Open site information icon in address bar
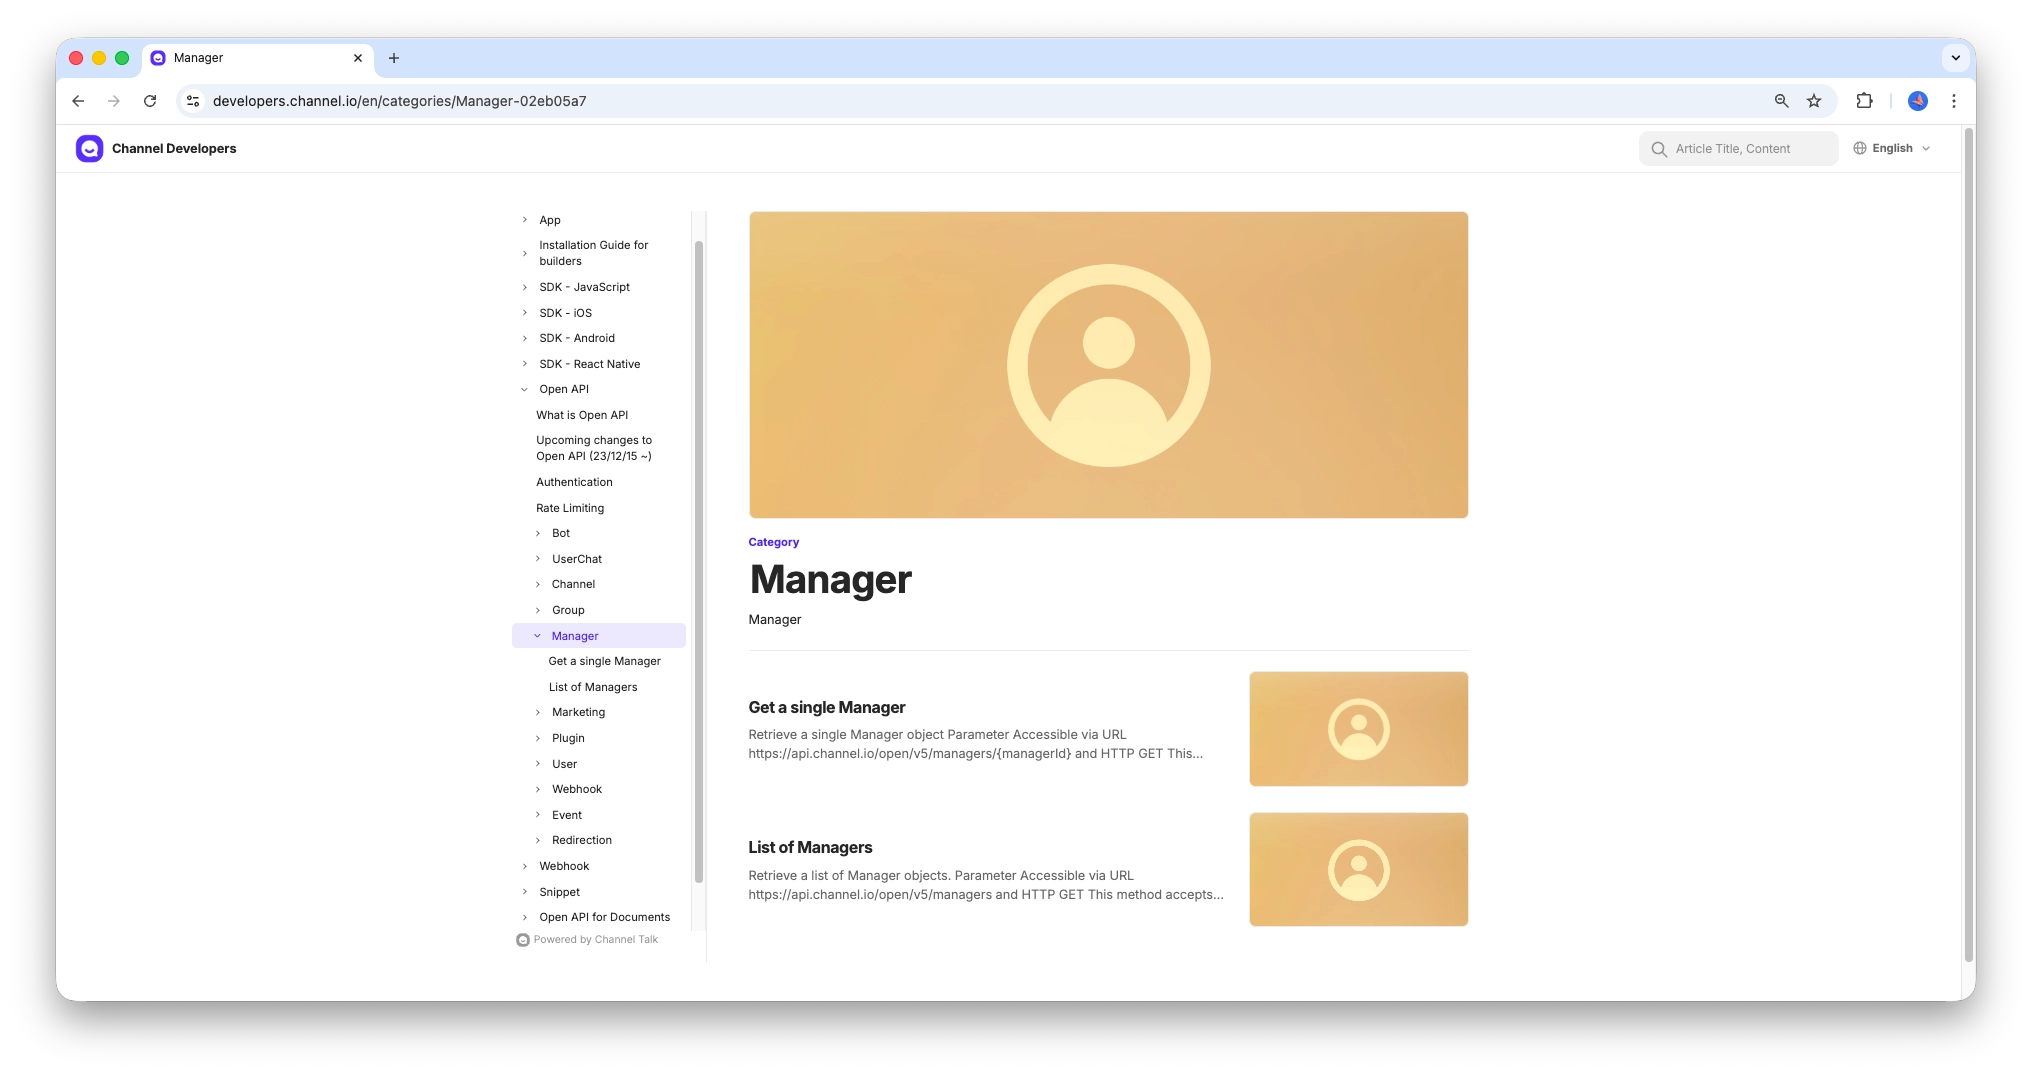2032x1075 pixels. [x=194, y=101]
